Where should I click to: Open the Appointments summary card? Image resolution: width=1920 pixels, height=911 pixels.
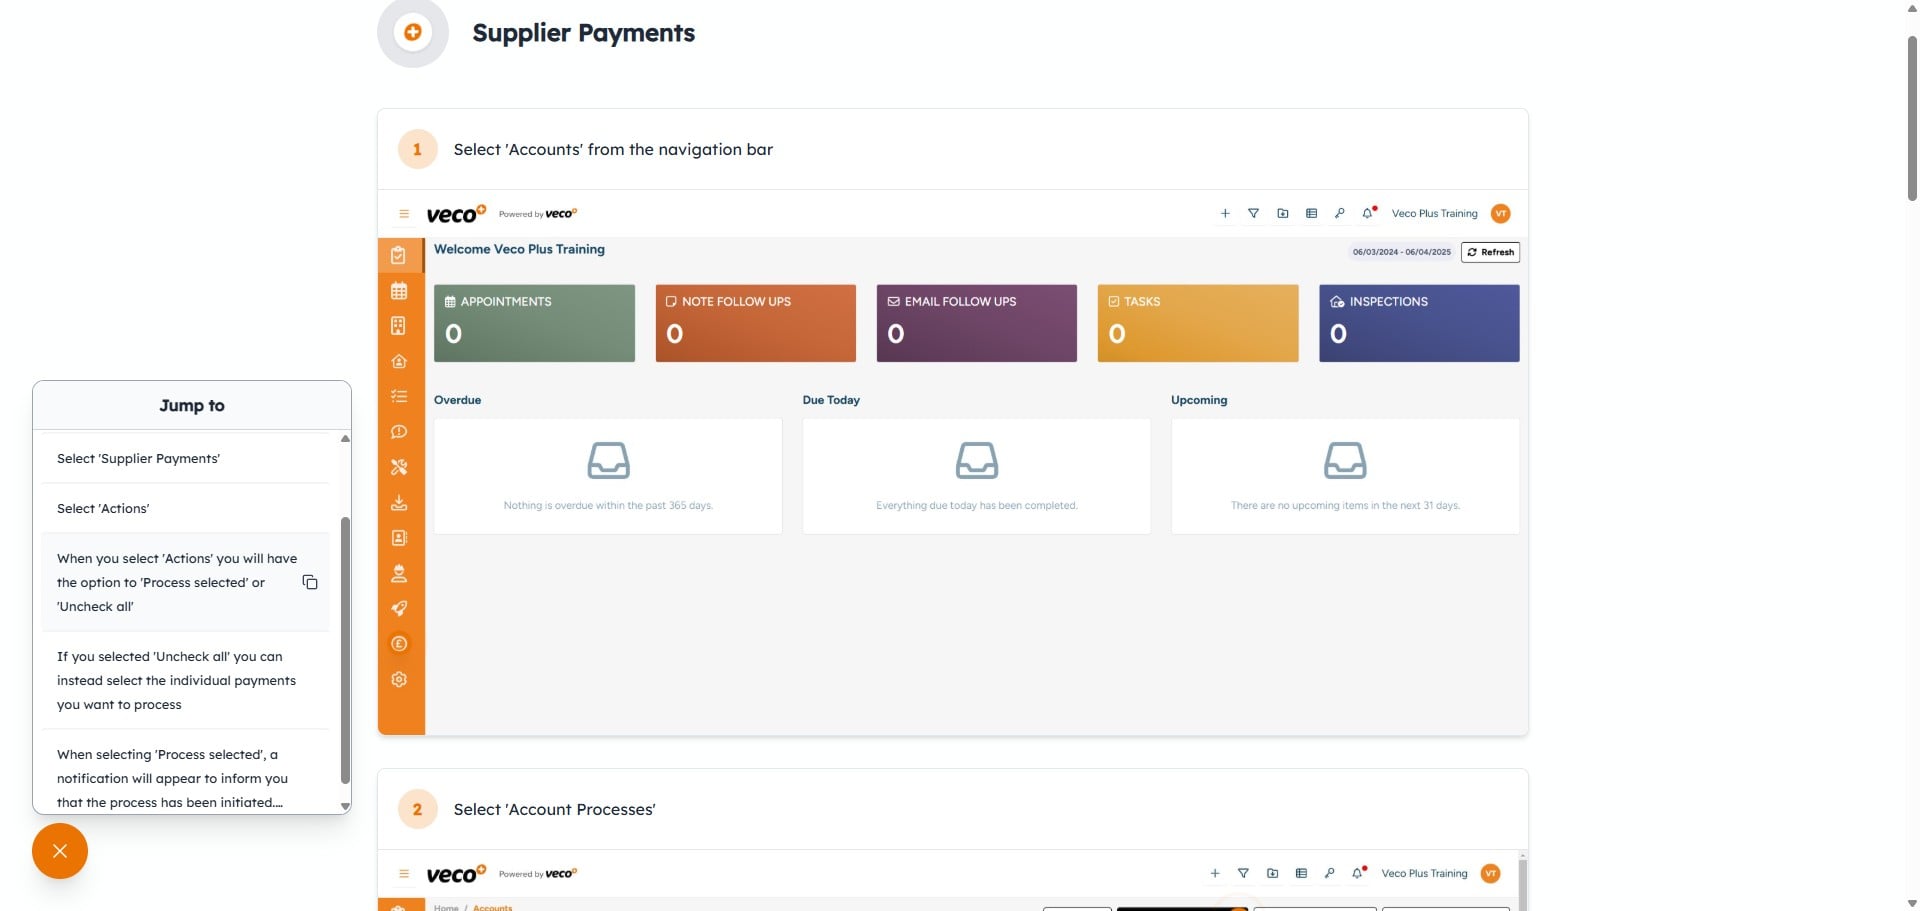click(x=534, y=323)
